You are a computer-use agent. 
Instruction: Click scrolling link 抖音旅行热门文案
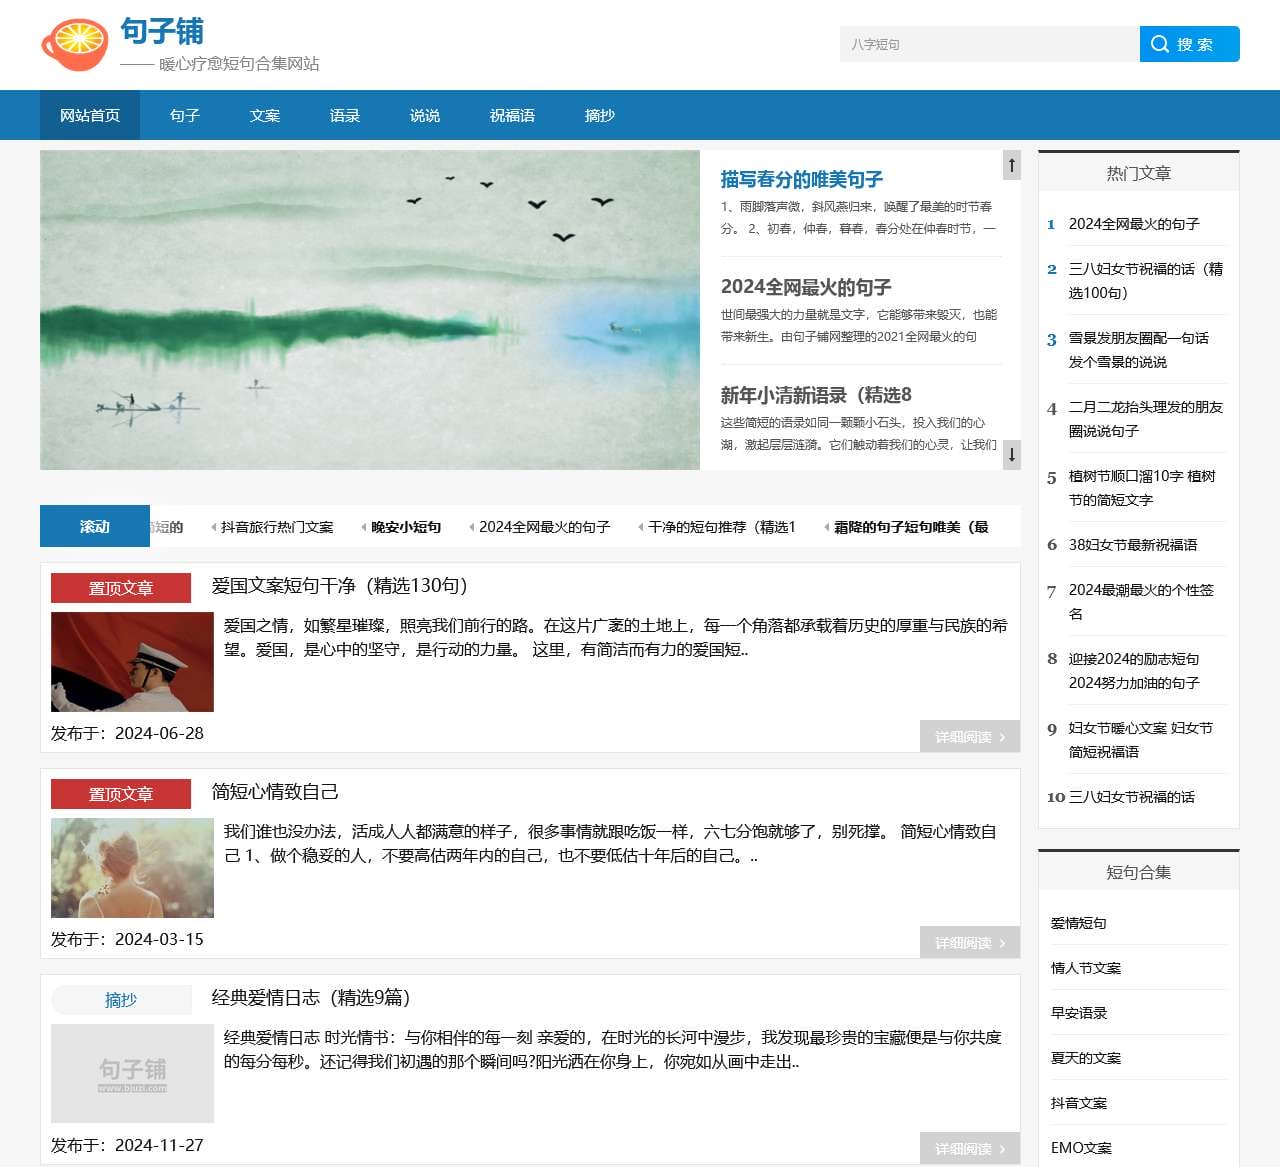[x=277, y=527]
